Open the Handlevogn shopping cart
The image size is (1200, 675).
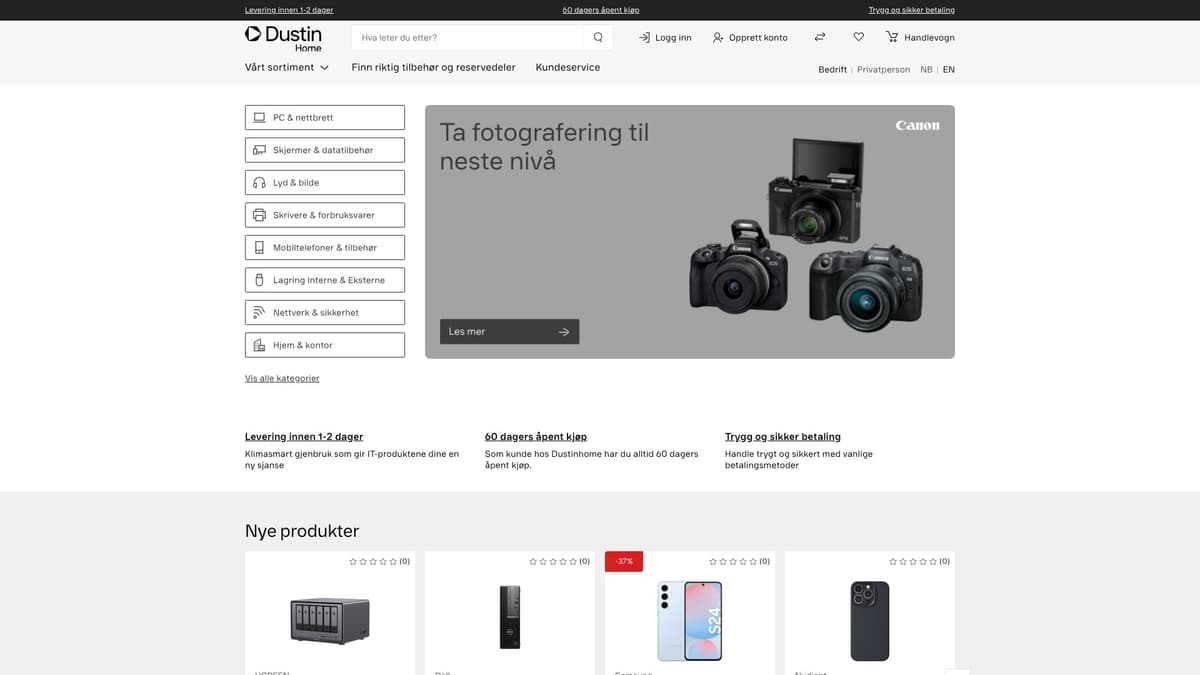920,38
